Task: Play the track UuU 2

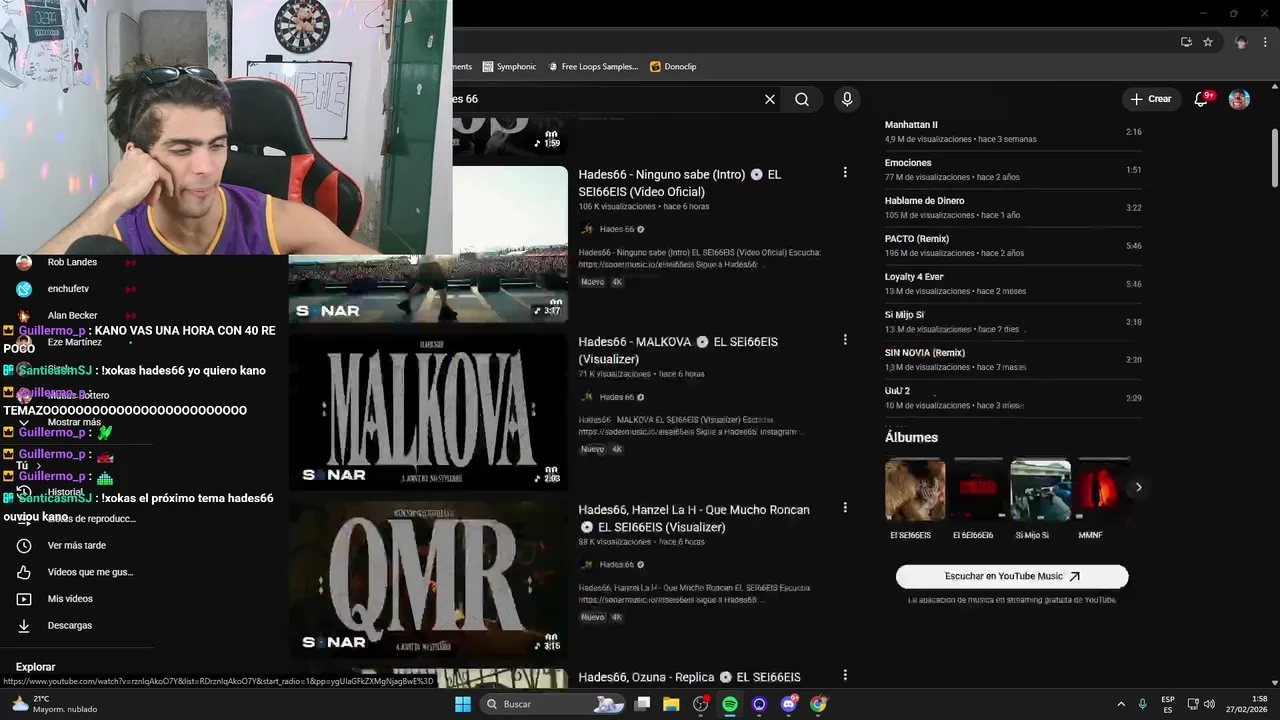Action: [x=1013, y=398]
